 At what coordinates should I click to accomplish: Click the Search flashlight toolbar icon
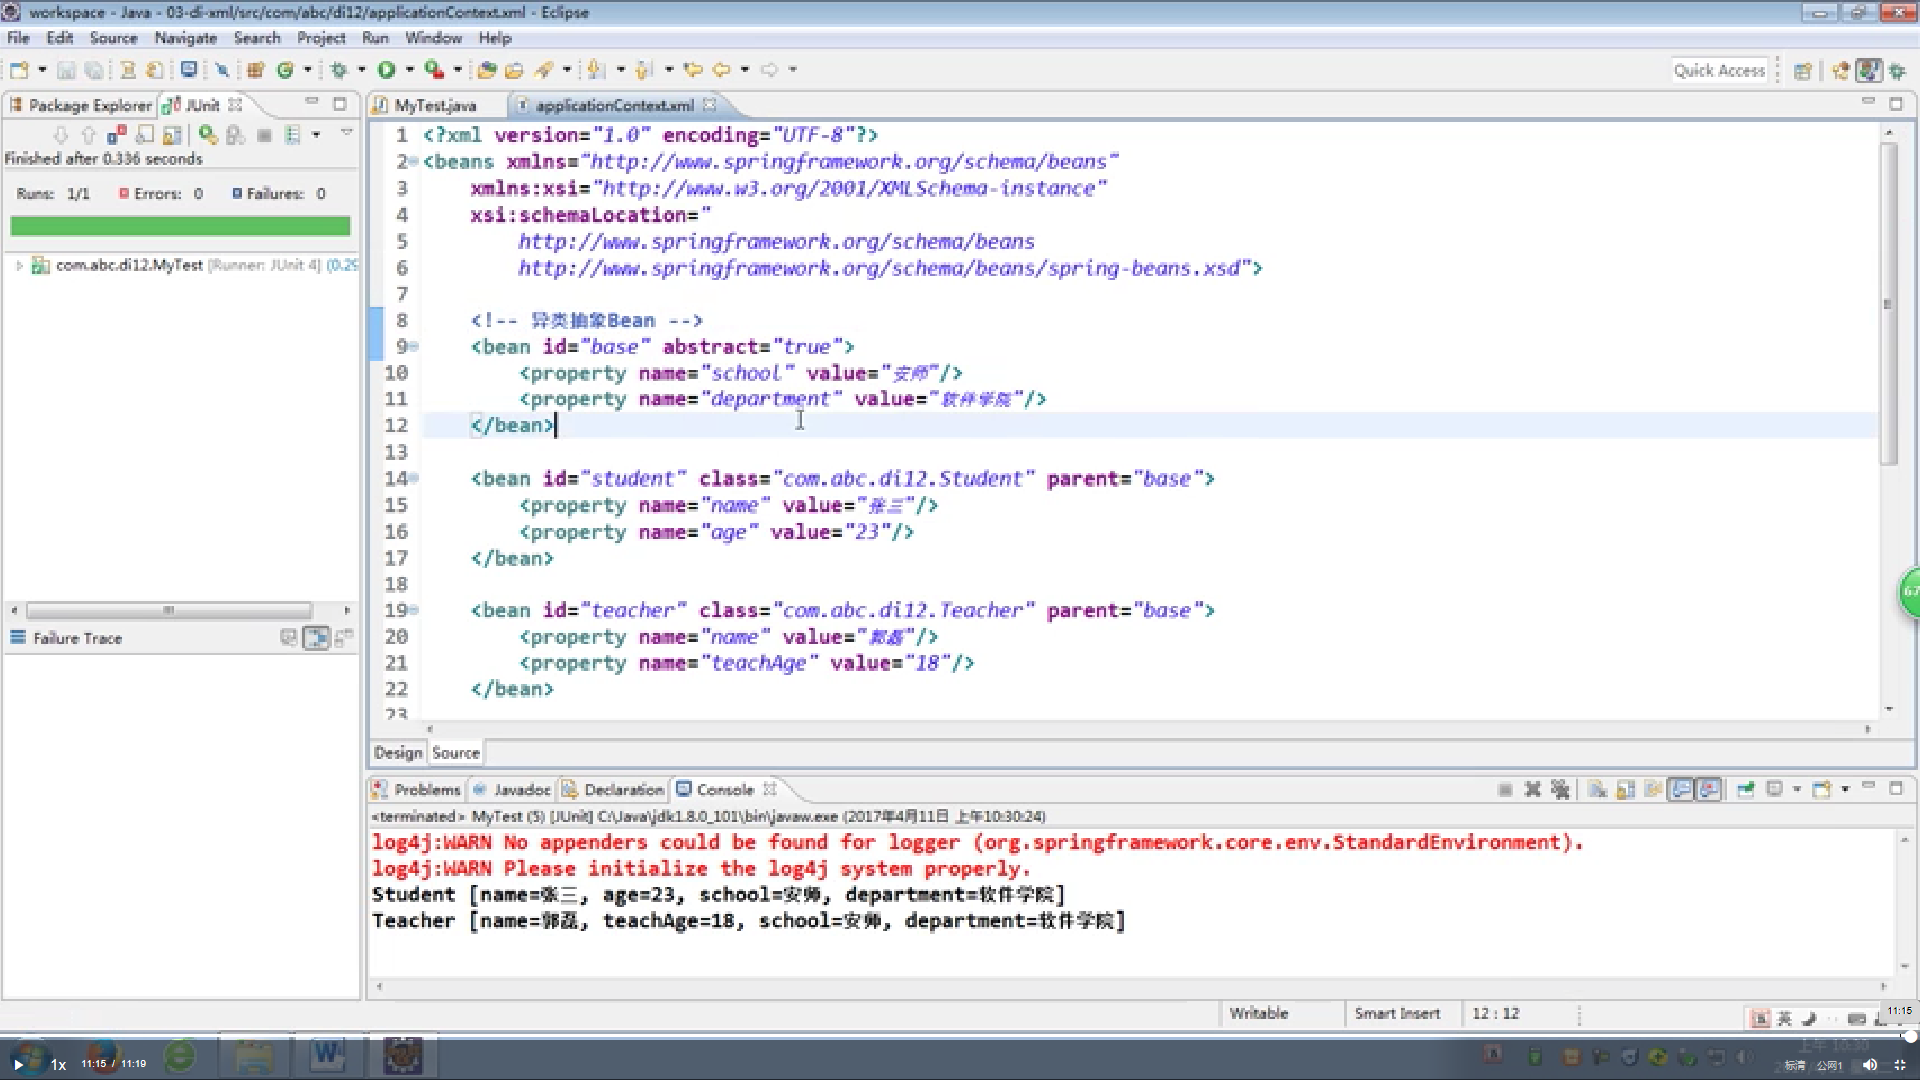pyautogui.click(x=544, y=70)
